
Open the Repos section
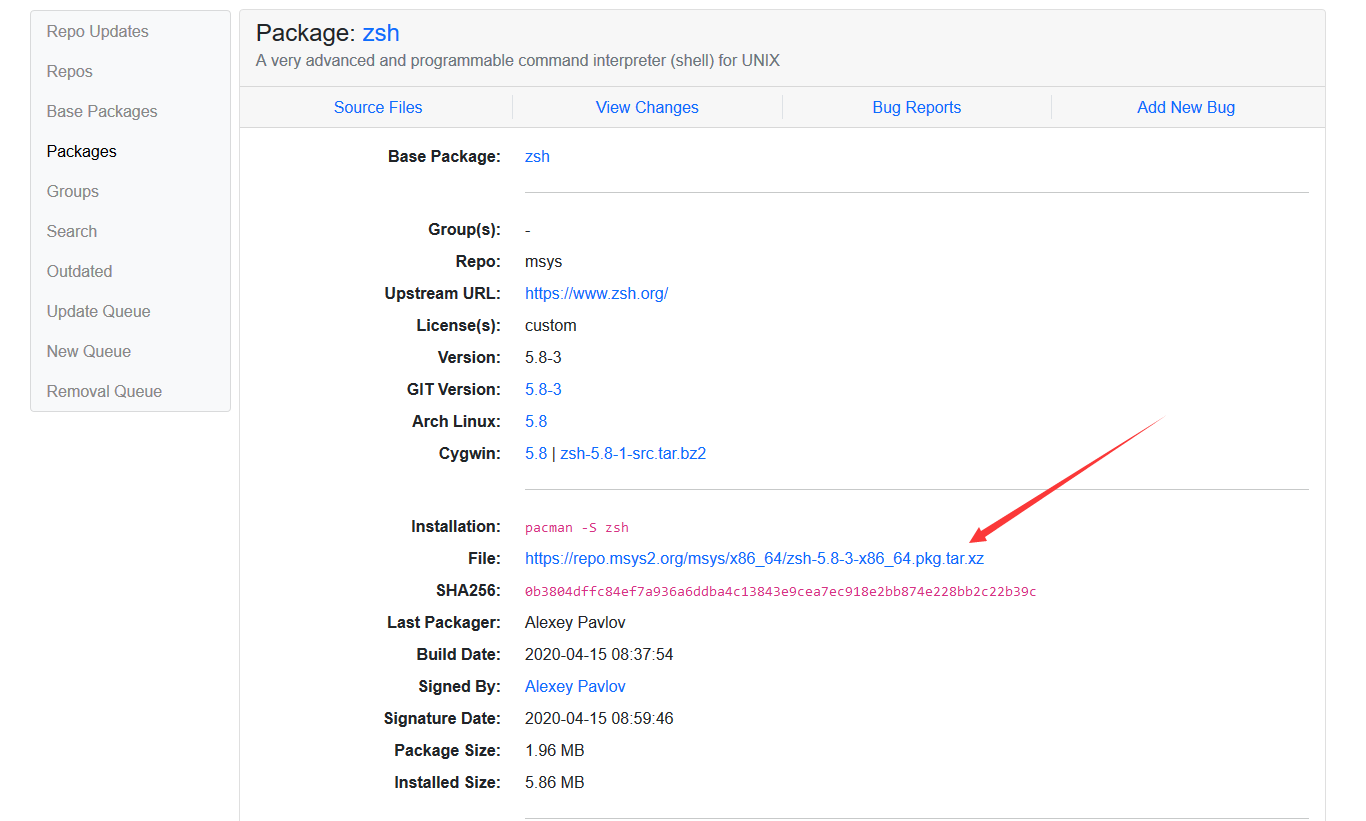[x=69, y=71]
